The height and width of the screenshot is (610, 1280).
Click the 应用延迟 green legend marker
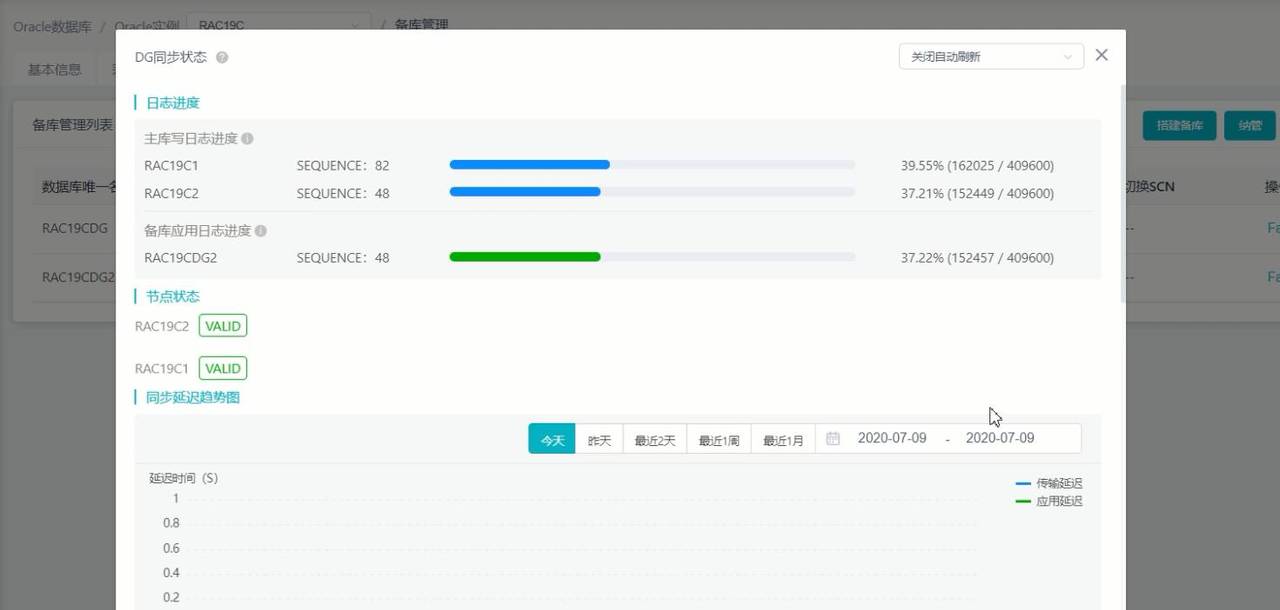pos(1023,501)
